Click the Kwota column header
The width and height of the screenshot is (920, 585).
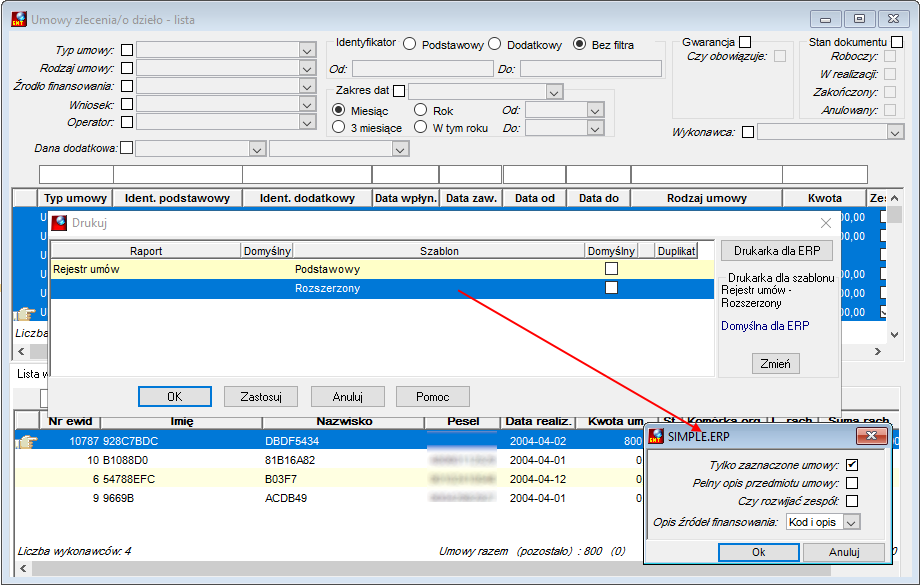824,198
